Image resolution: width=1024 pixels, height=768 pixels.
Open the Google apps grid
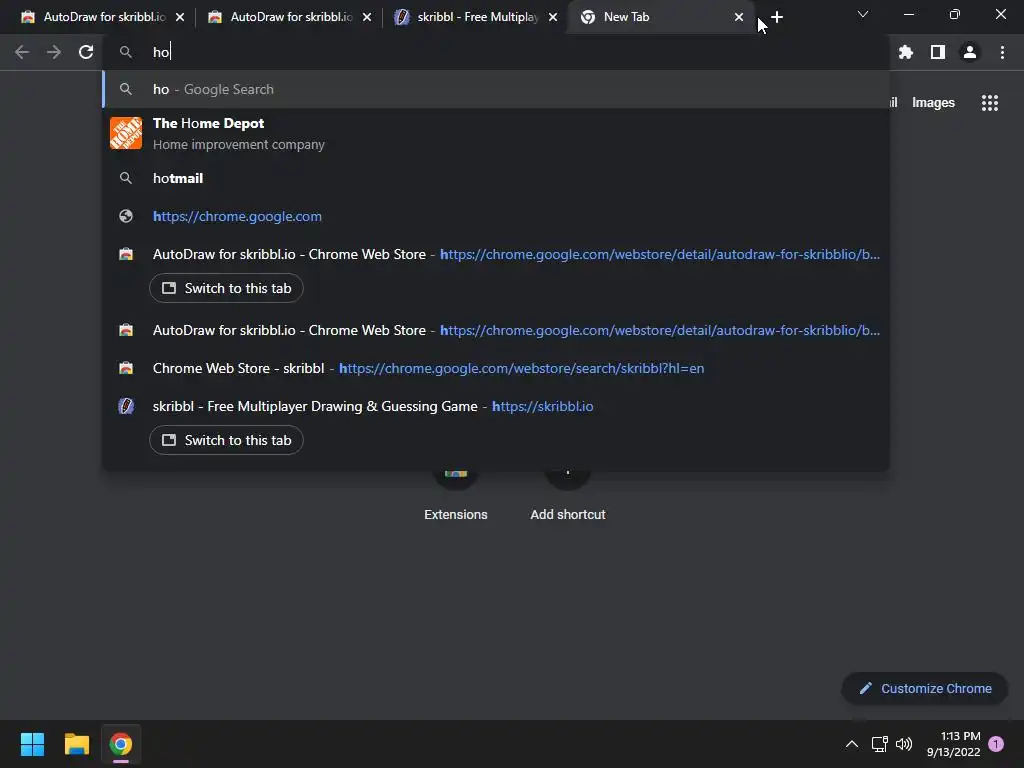[990, 103]
